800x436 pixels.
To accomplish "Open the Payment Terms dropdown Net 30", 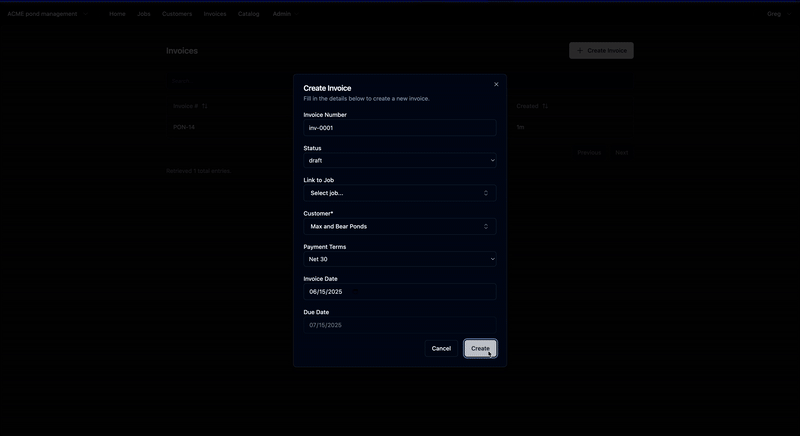I will click(399, 259).
